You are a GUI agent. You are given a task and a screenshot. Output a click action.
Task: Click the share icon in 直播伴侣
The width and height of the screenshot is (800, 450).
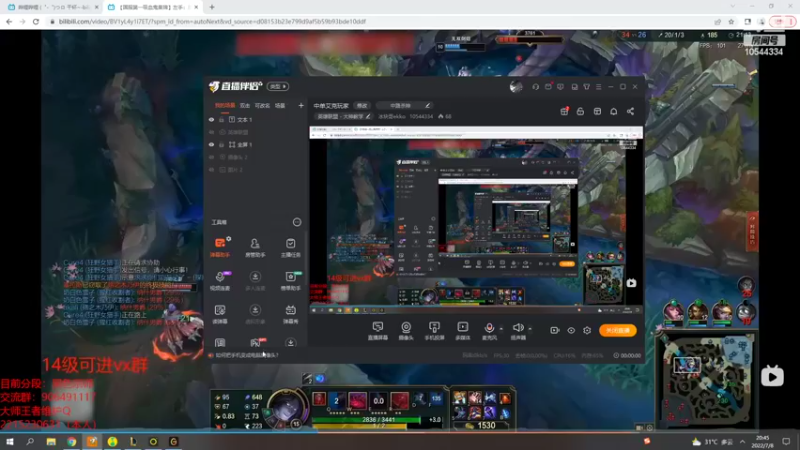[631, 111]
